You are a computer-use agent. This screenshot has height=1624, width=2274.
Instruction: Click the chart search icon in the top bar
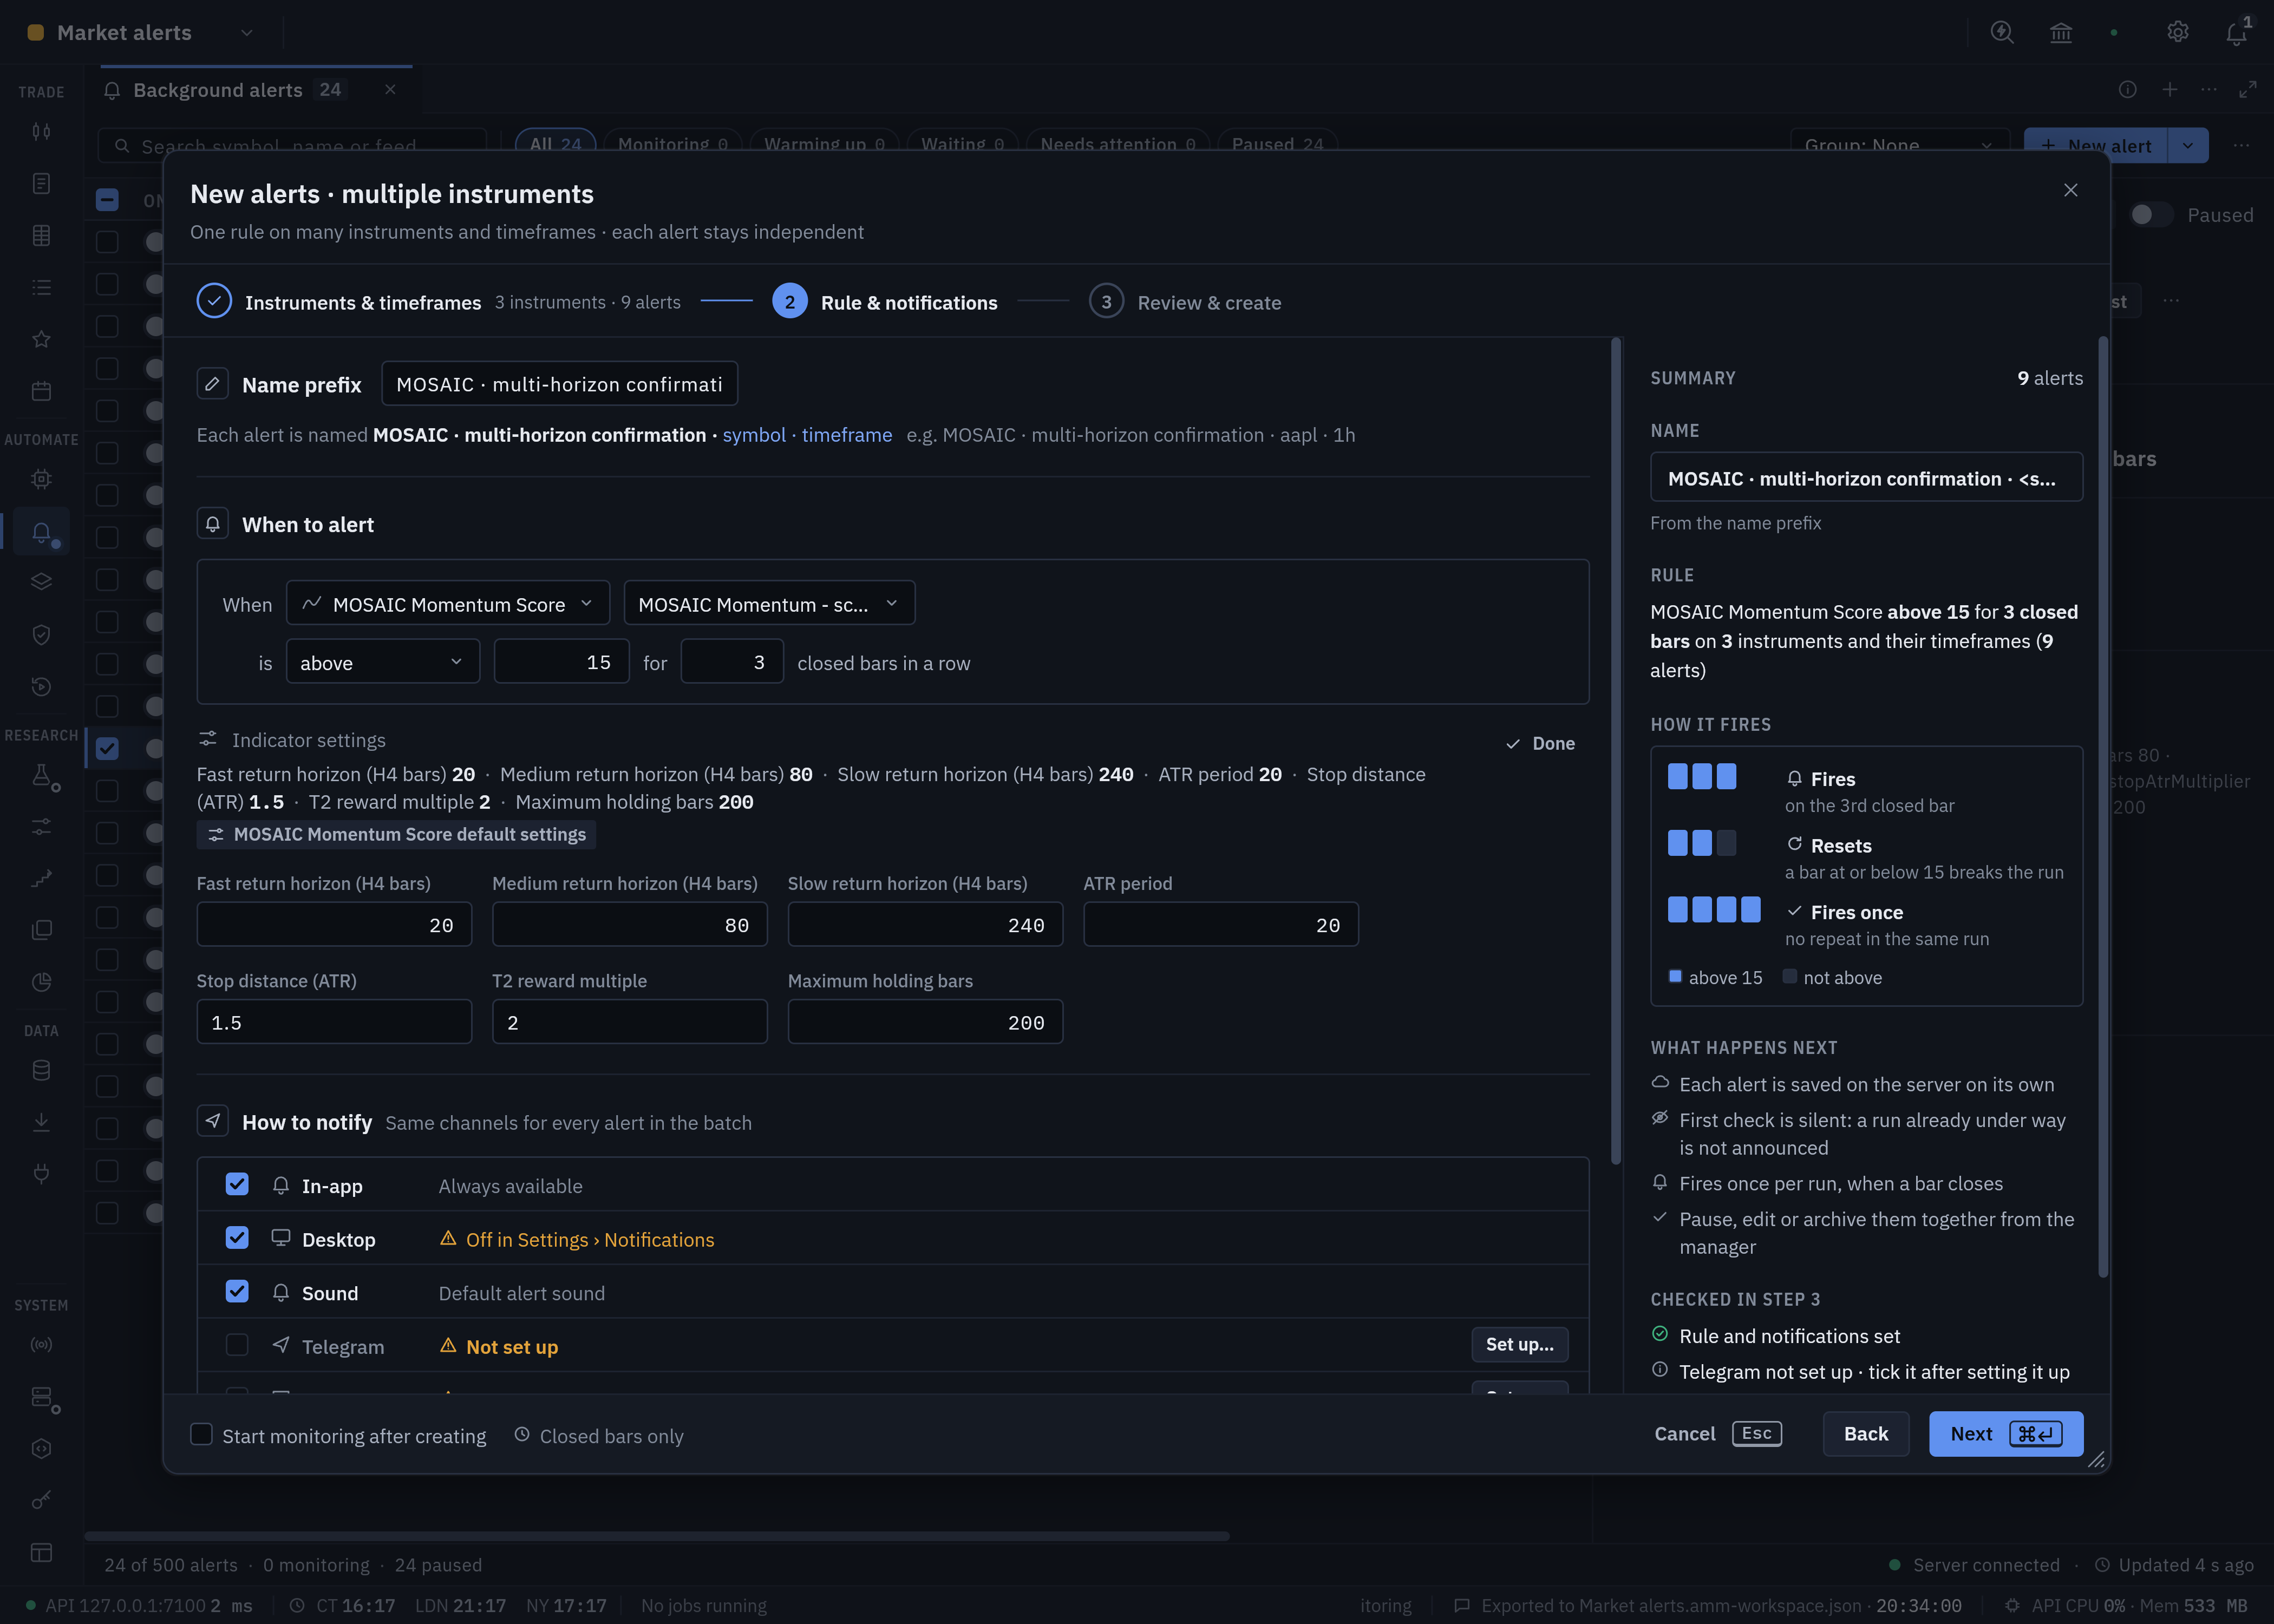tap(2002, 32)
